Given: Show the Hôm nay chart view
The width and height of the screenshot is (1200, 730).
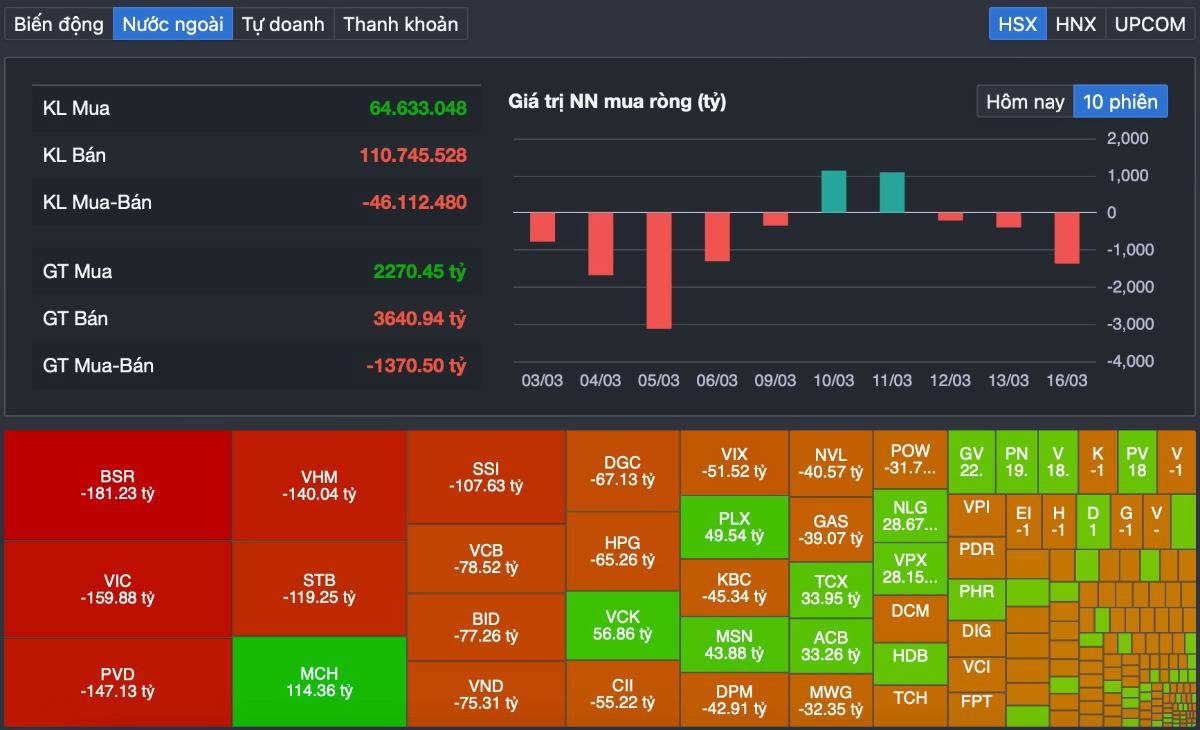Looking at the screenshot, I should (x=1025, y=101).
